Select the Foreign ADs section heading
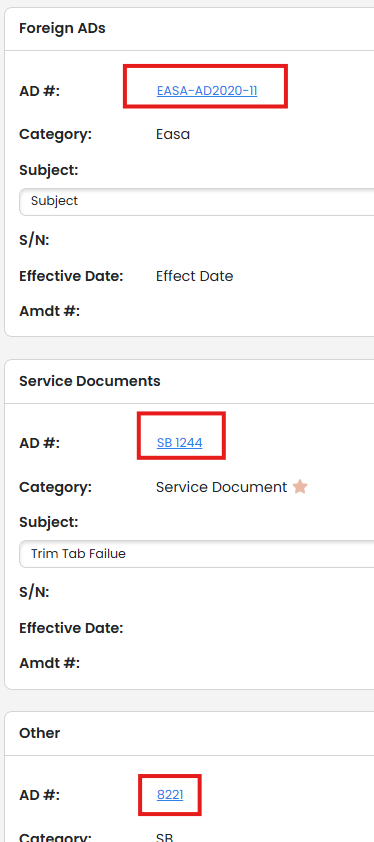Screen dimensions: 374x842 [x=62, y=28]
